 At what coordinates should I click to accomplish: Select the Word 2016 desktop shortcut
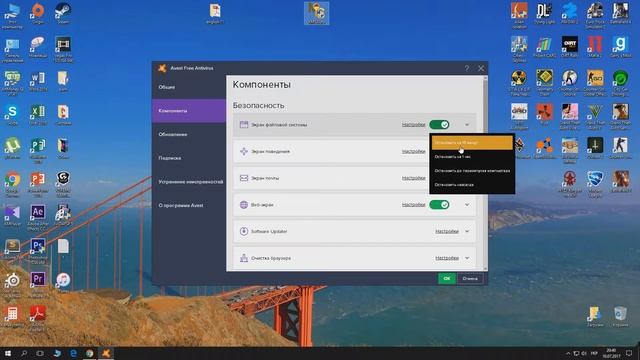[x=38, y=81]
